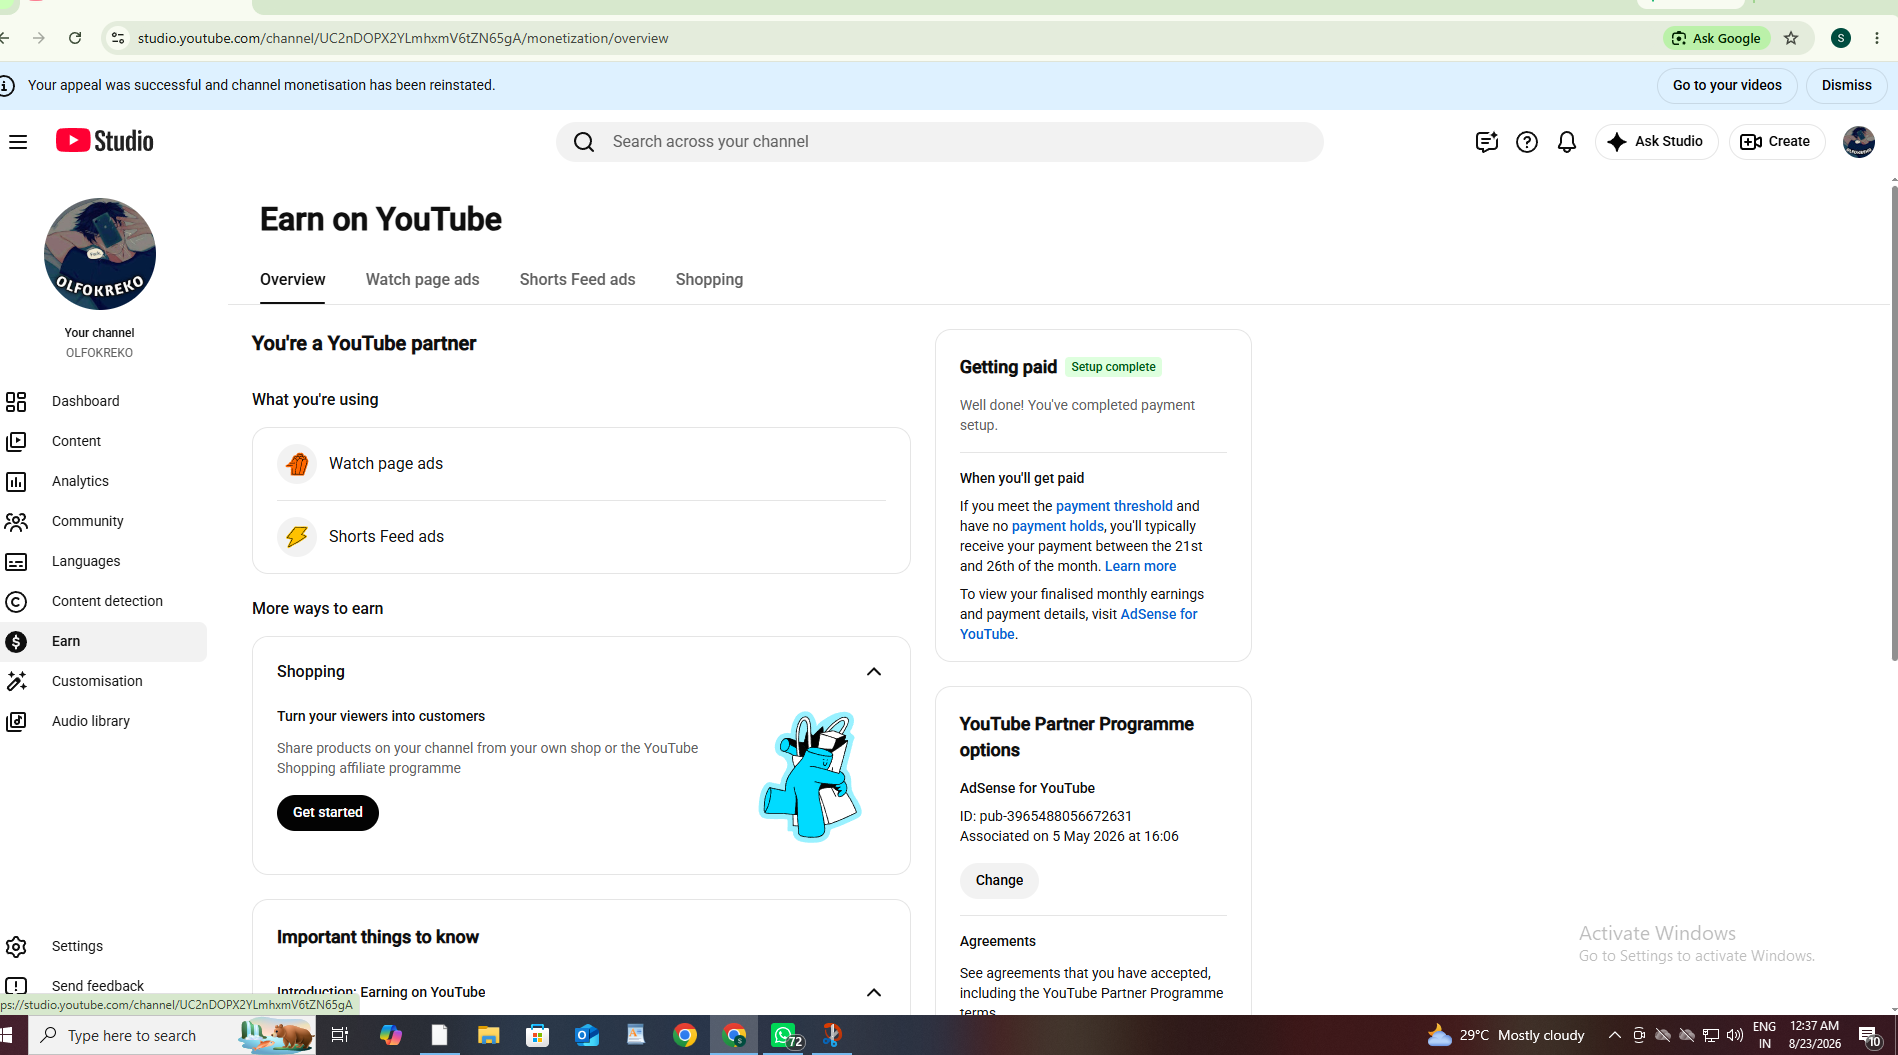The width and height of the screenshot is (1898, 1055).
Task: Open the Chrome profile S icon
Action: pyautogui.click(x=1841, y=38)
